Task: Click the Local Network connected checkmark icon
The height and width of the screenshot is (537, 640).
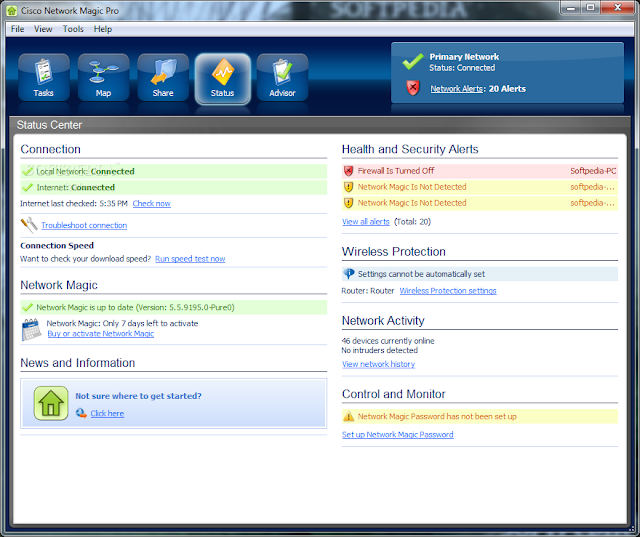Action: [x=28, y=171]
